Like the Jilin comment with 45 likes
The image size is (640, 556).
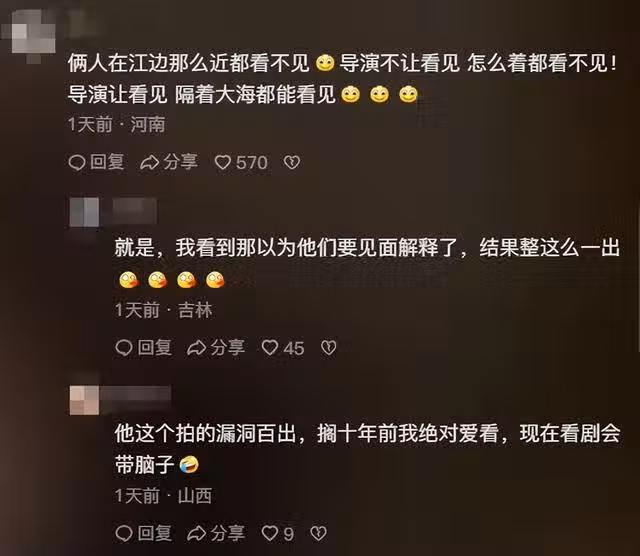(x=270, y=348)
